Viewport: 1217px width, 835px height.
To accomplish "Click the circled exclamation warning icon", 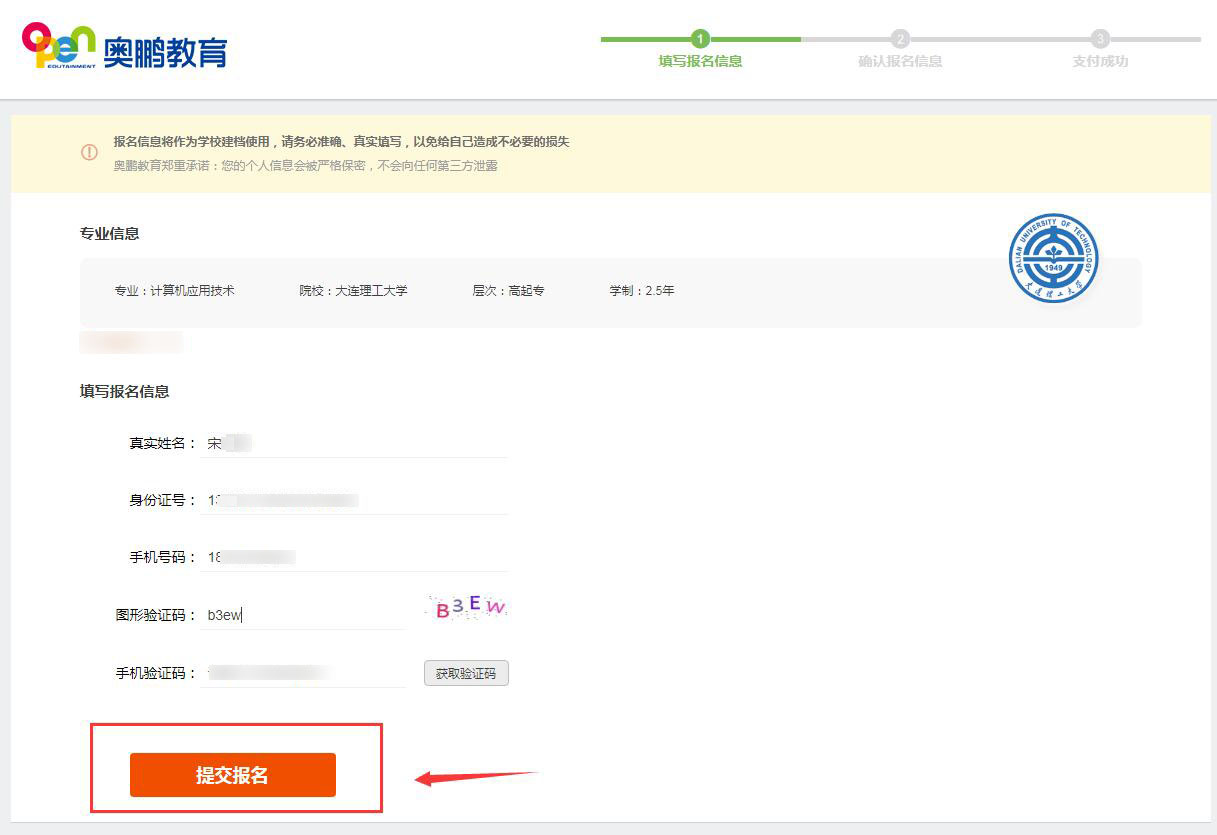I will tap(90, 153).
